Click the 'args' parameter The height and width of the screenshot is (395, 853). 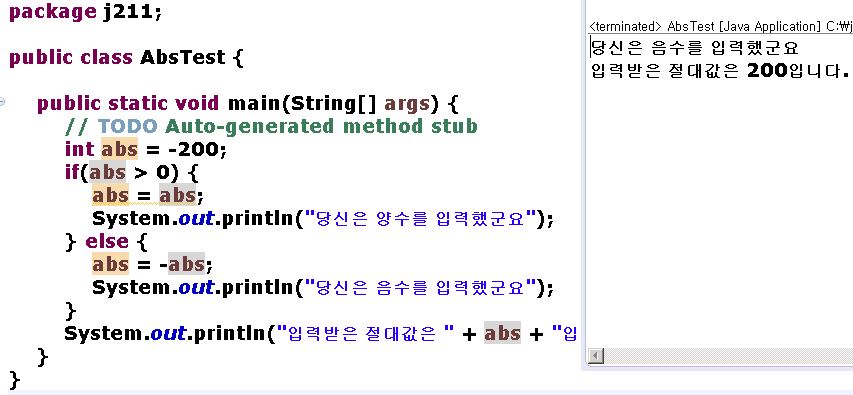click(x=408, y=103)
